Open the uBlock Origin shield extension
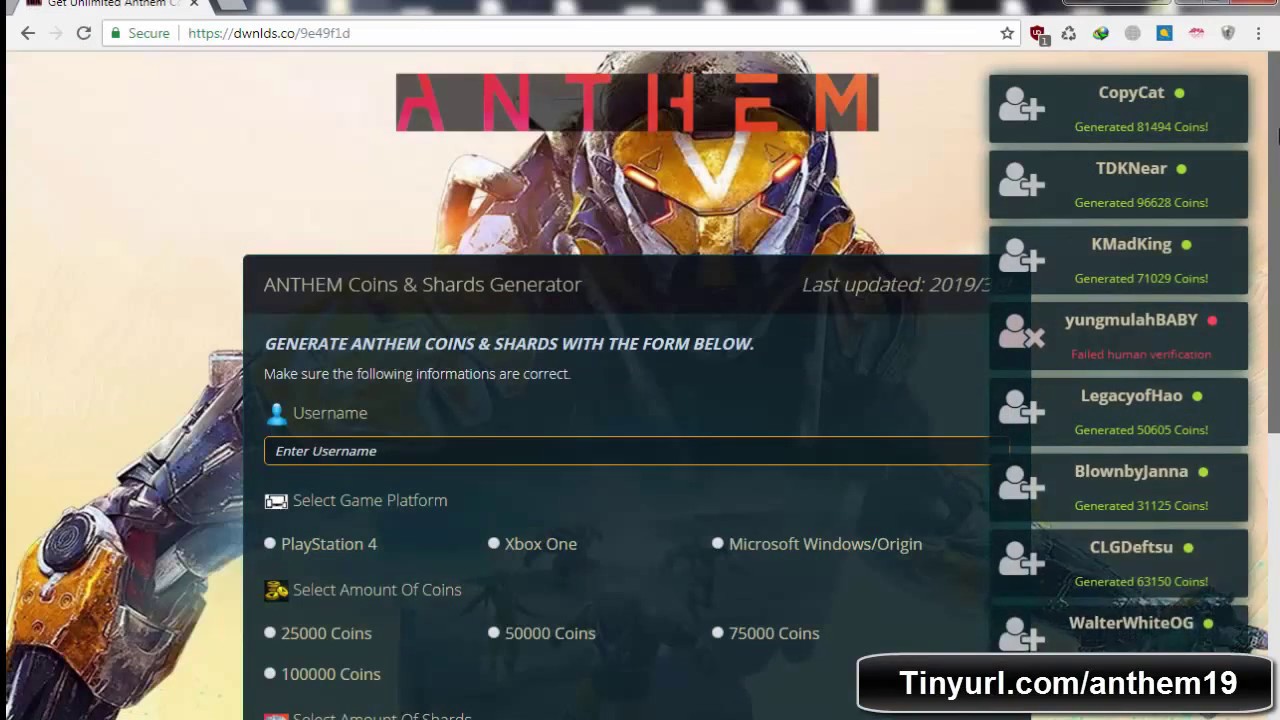This screenshot has width=1280, height=720. (1038, 34)
